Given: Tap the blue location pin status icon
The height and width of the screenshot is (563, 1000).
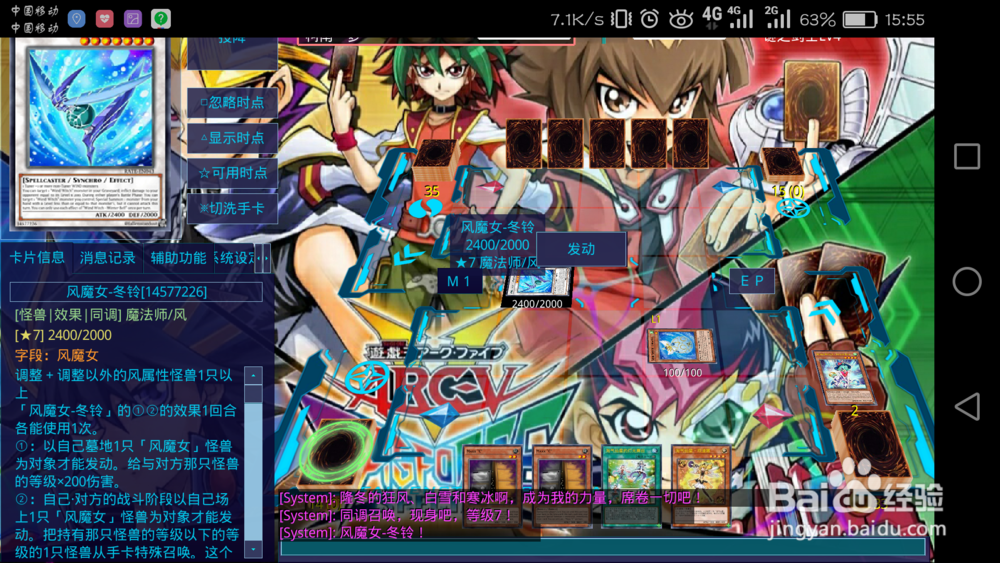Looking at the screenshot, I should [x=77, y=18].
